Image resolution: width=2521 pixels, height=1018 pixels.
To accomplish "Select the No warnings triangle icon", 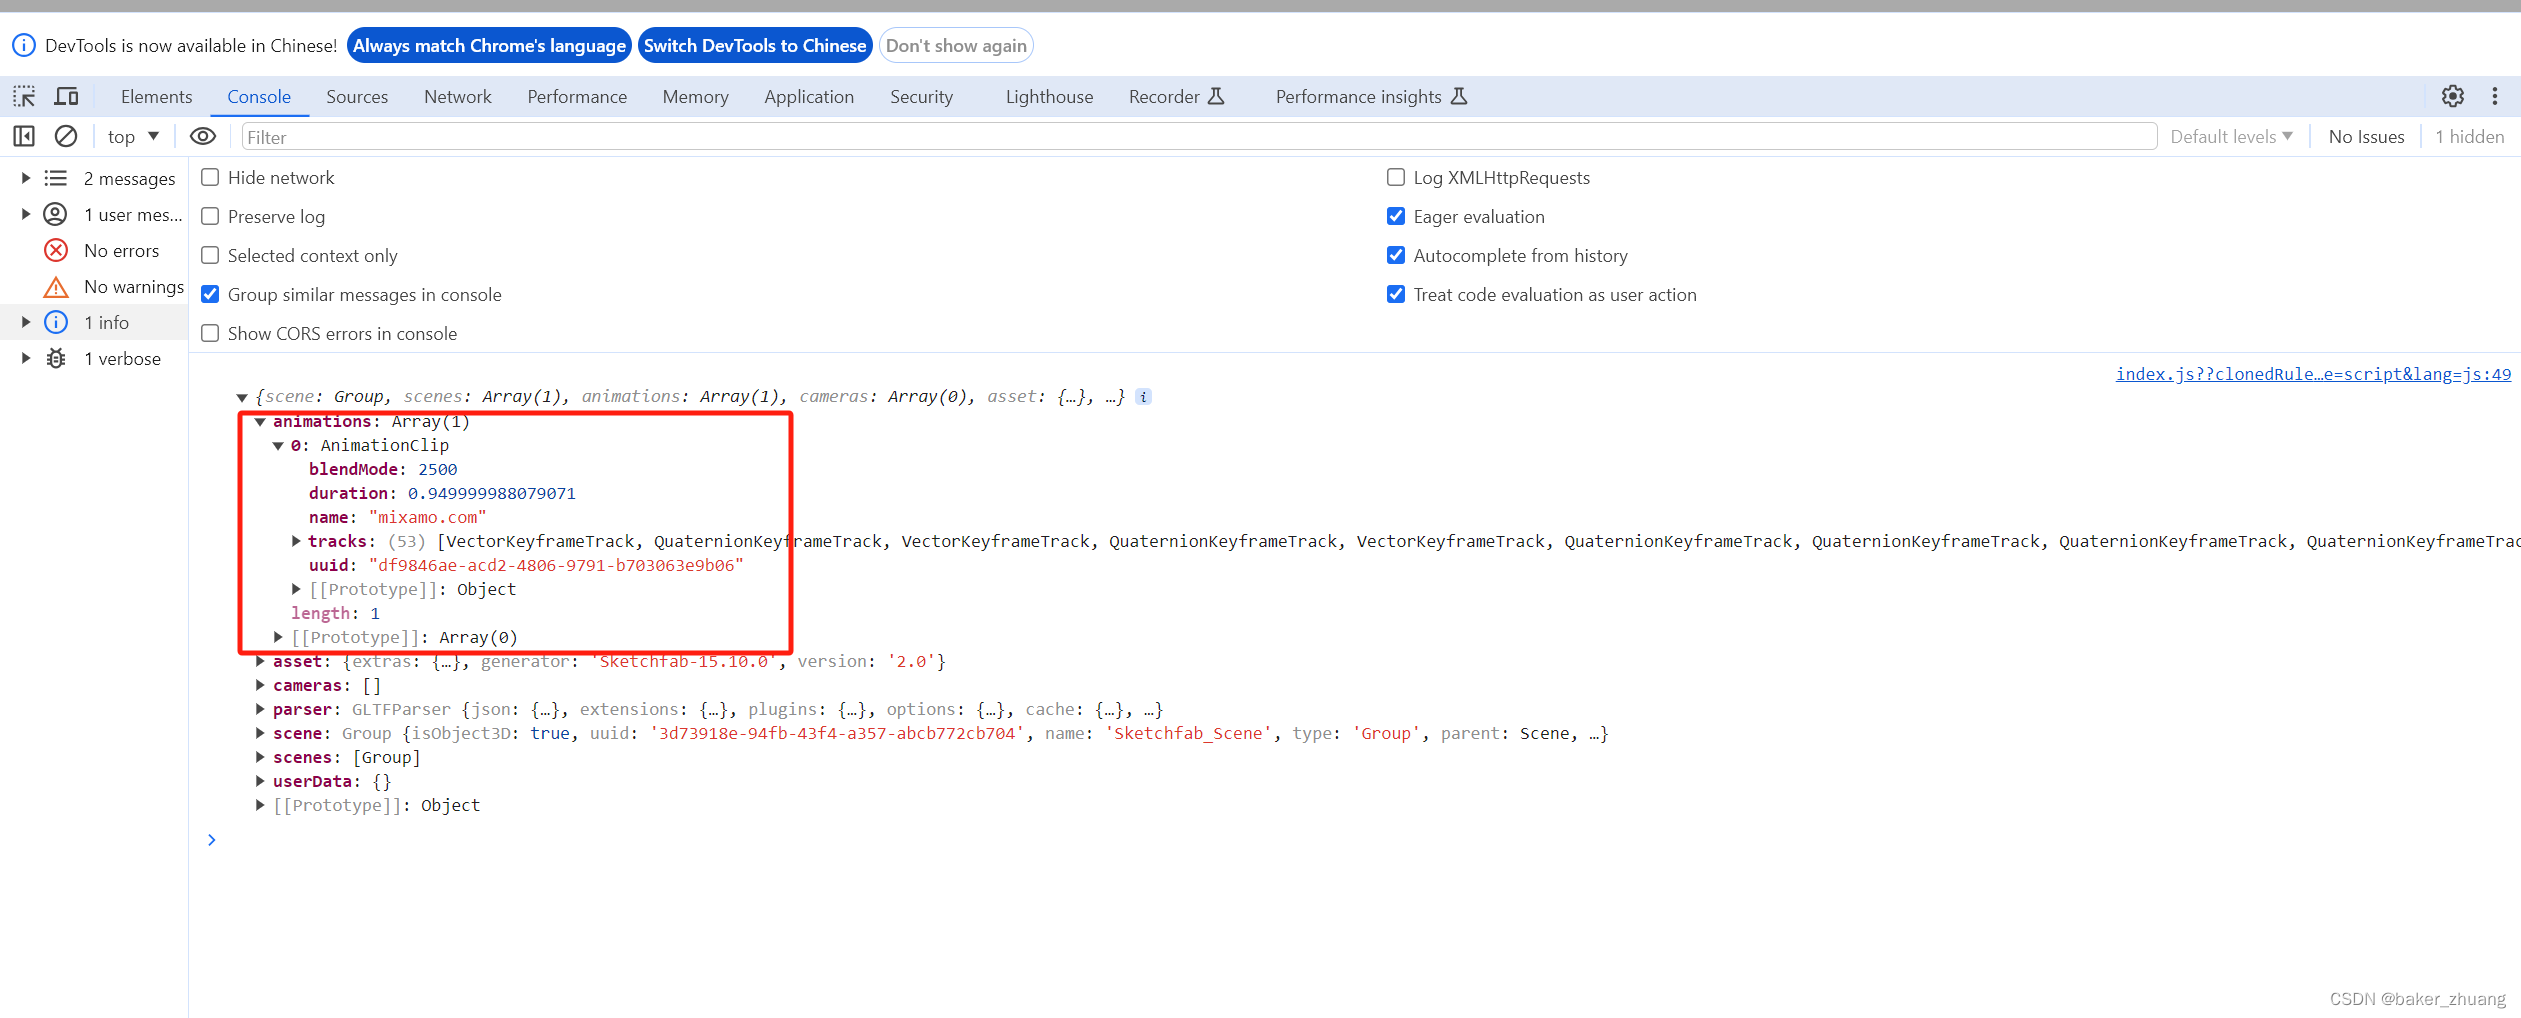I will point(56,287).
